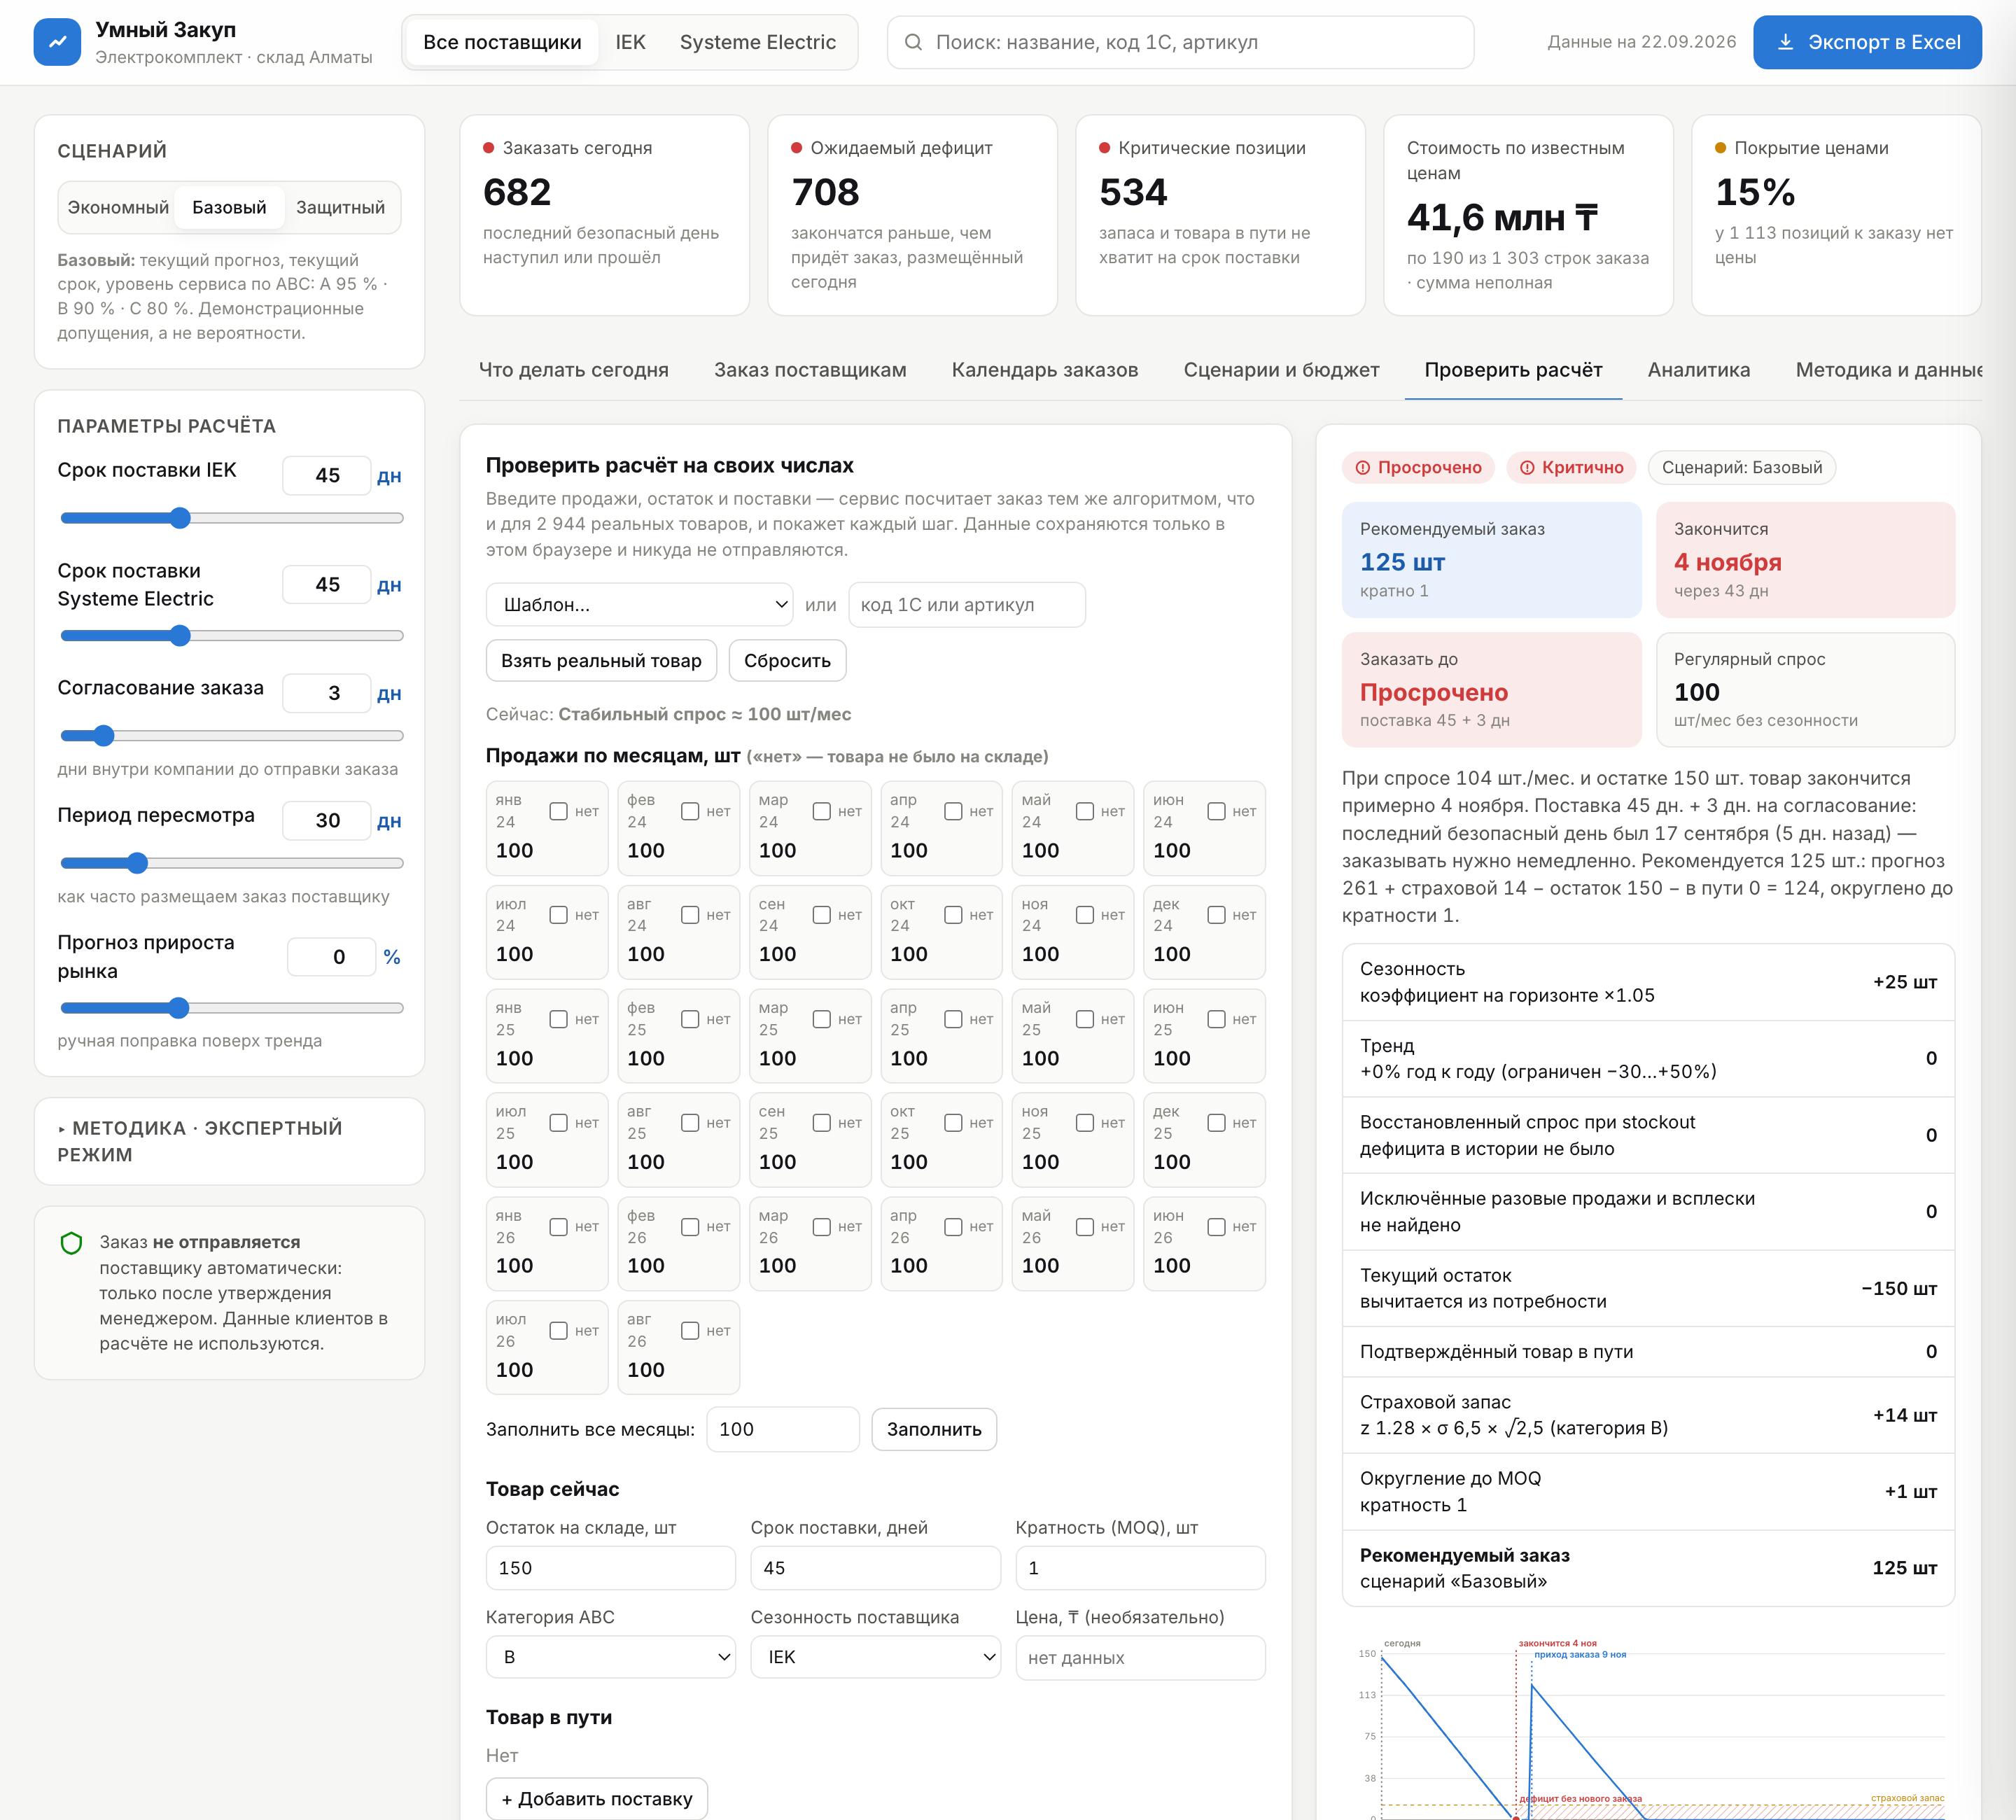This screenshot has height=1820, width=2016.
Task: Open the Сезонность поставщика dropdown
Action: tap(875, 1657)
